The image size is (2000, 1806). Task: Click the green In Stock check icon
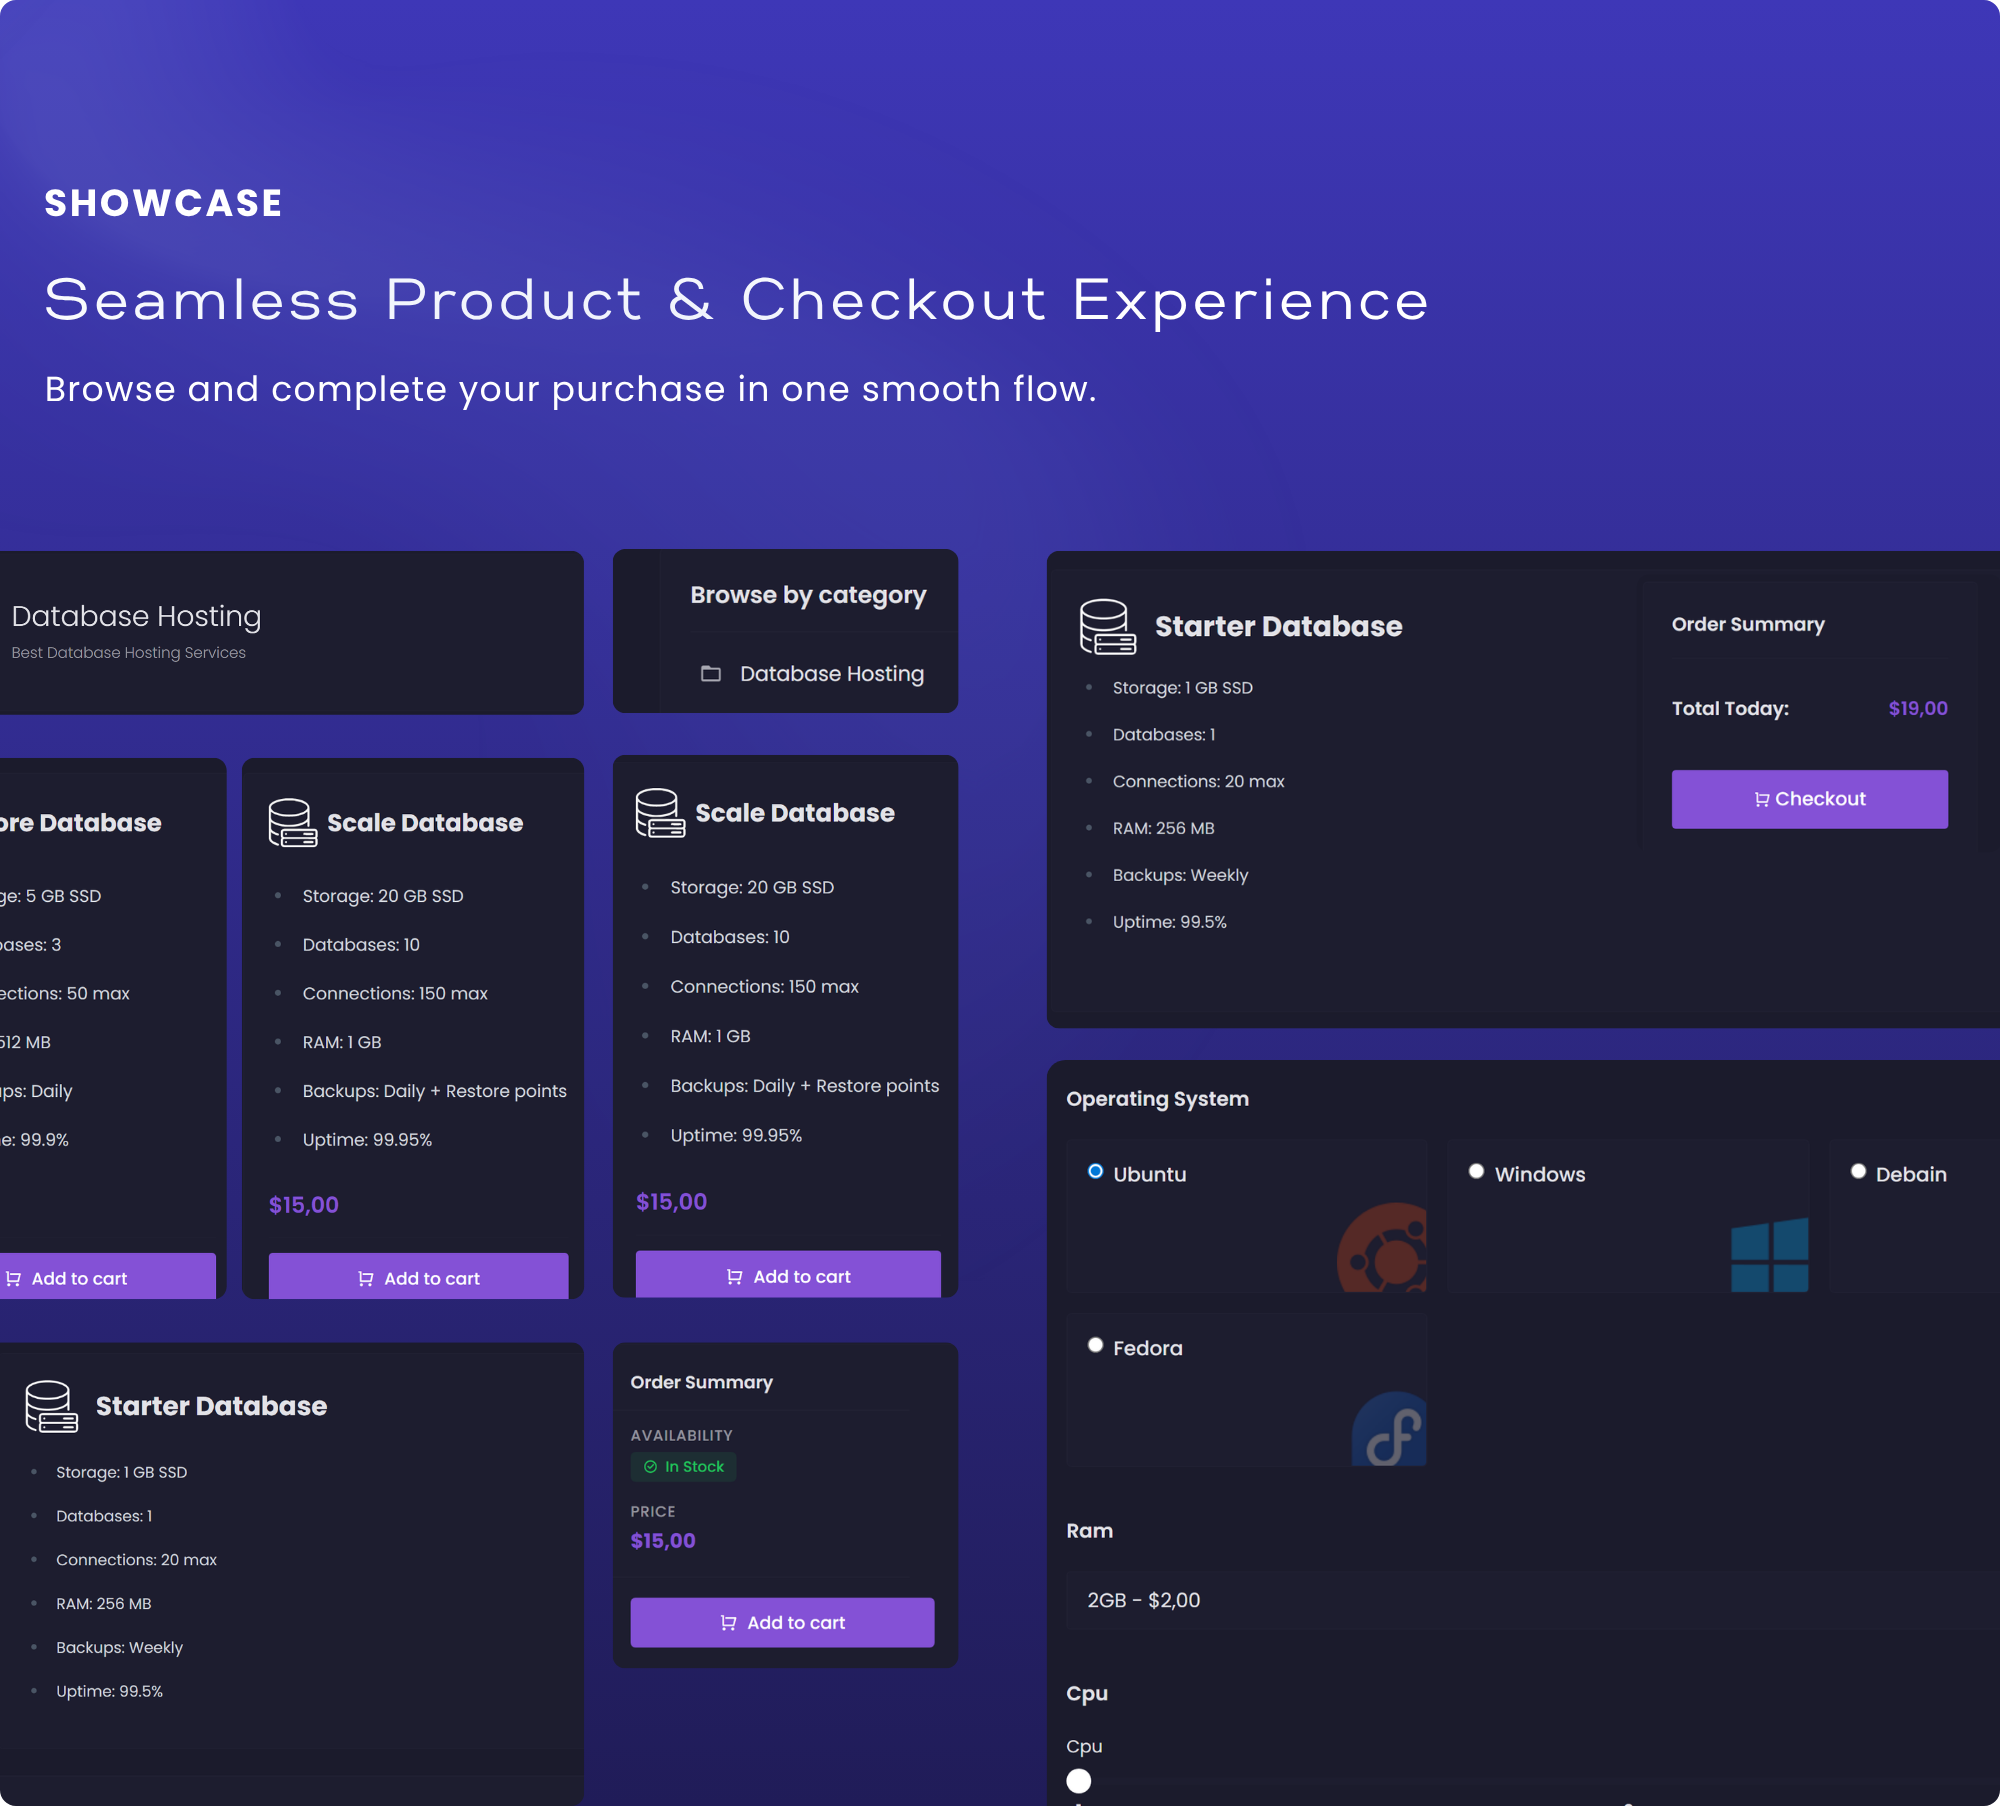coord(651,1467)
